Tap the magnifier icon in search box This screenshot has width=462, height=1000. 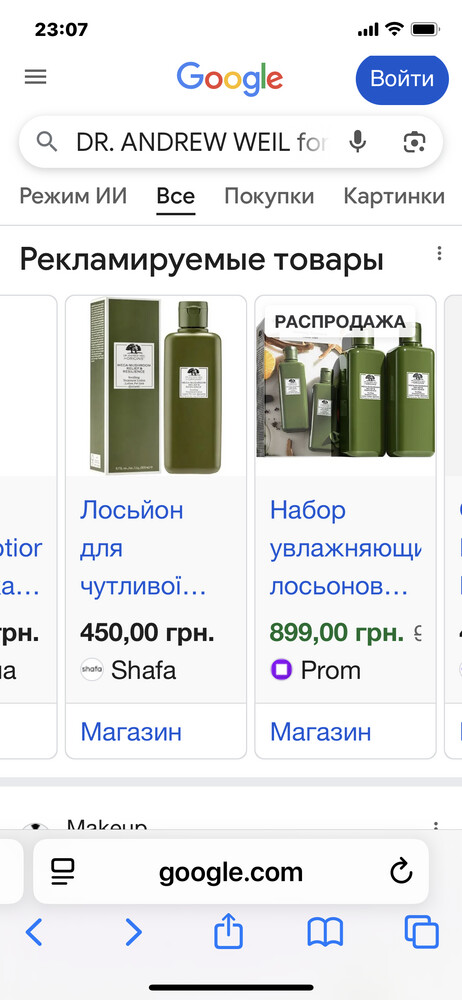point(47,142)
